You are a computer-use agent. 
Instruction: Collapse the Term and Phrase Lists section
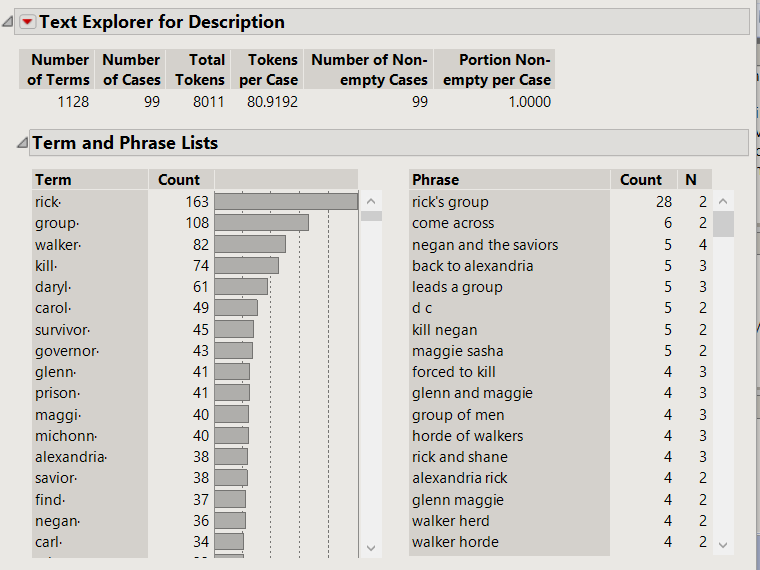pos(22,144)
